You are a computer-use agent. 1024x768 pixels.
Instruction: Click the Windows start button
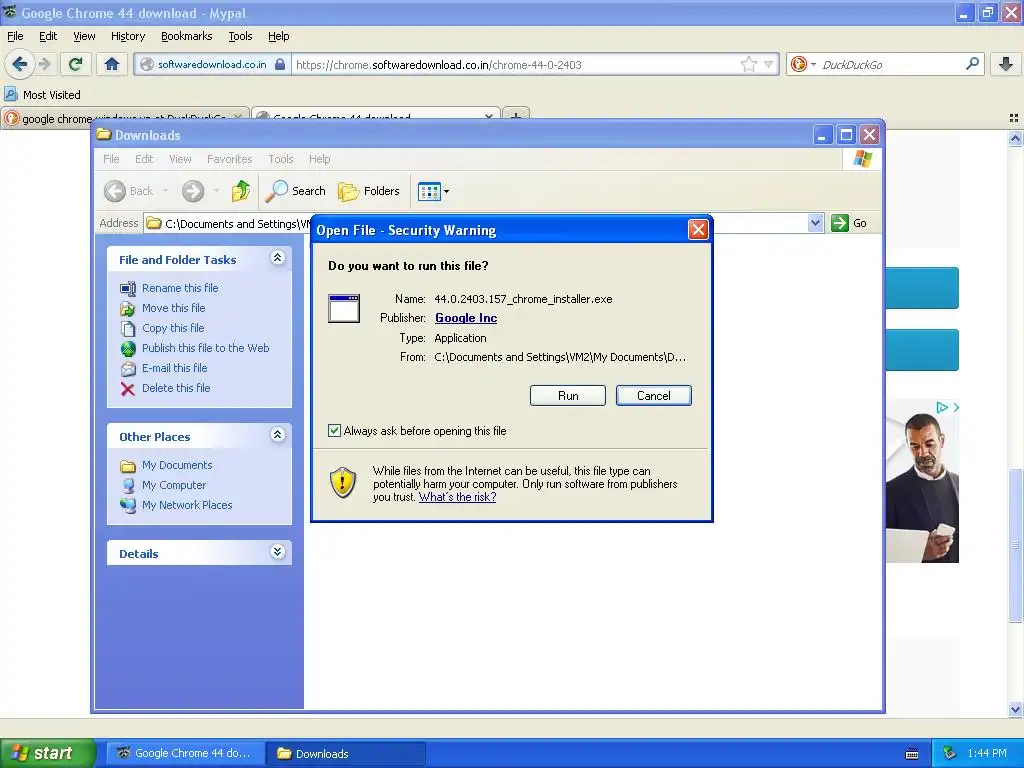(47, 753)
